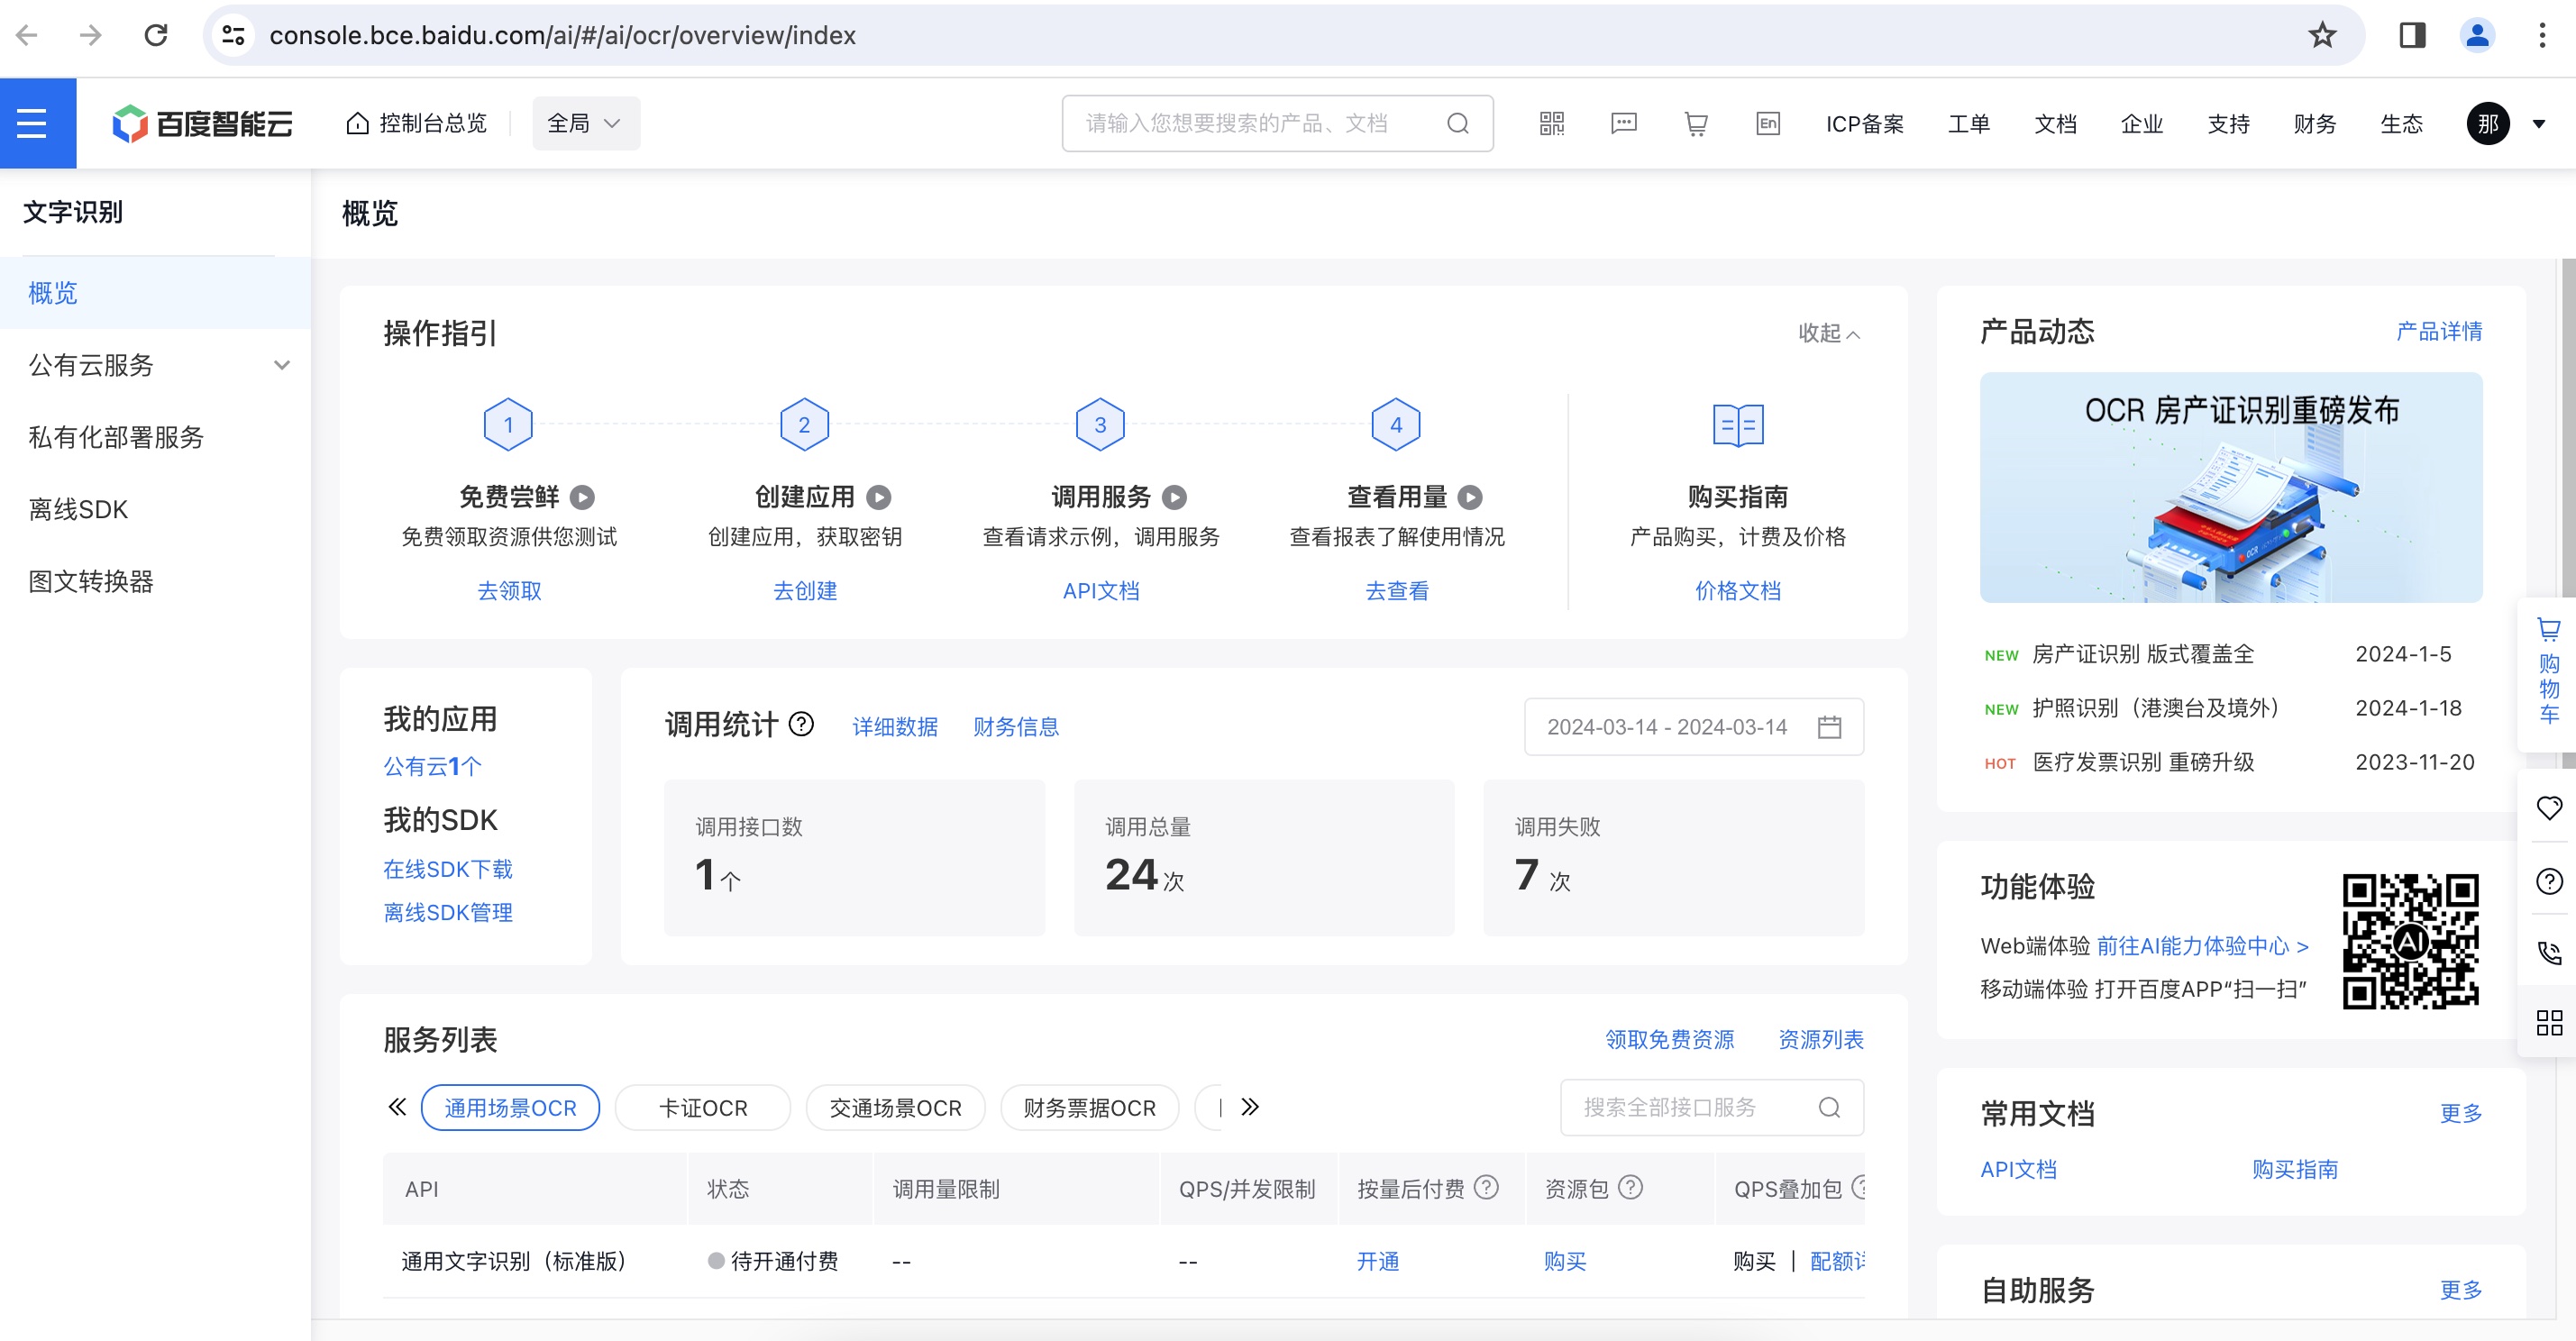This screenshot has width=2576, height=1341.
Task: Switch language with the En icon
Action: pos(1768,123)
